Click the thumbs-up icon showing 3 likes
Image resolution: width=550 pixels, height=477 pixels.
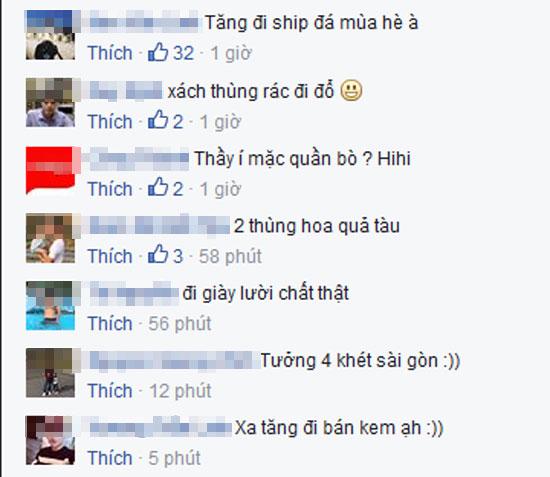158,254
